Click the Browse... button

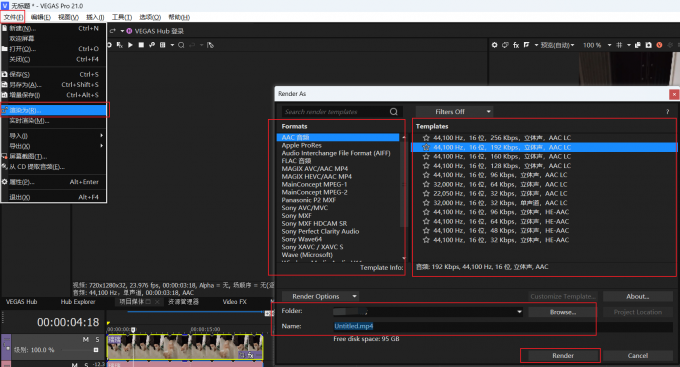coord(562,312)
